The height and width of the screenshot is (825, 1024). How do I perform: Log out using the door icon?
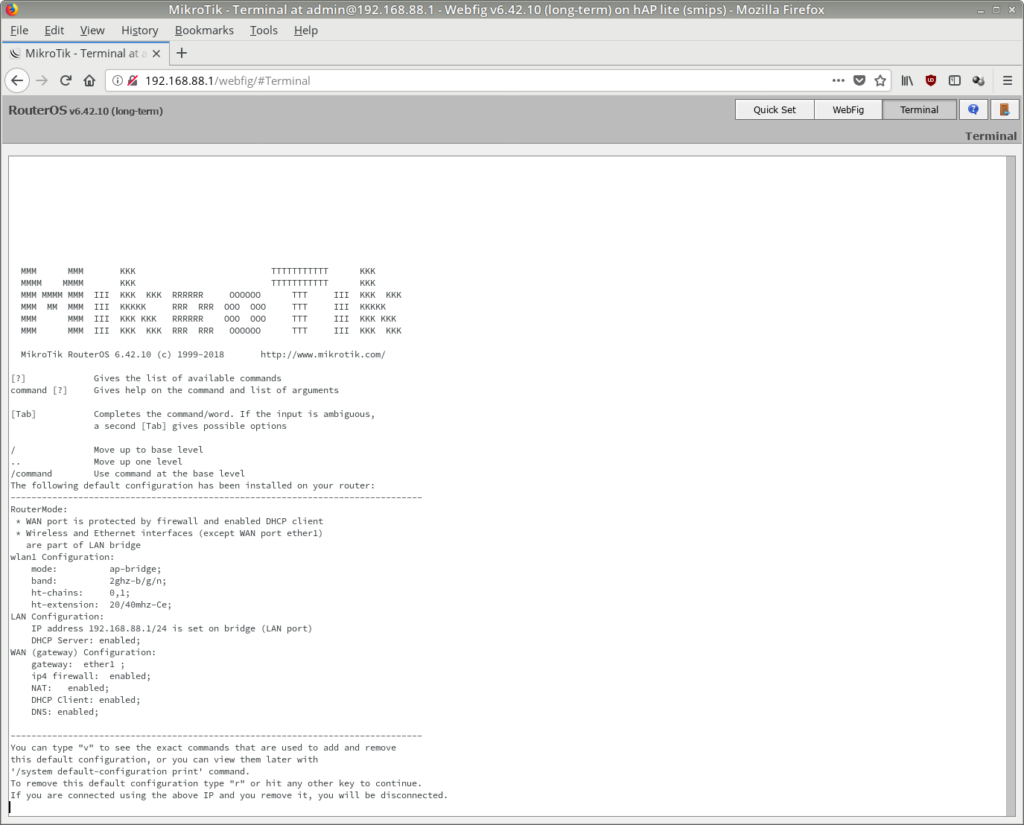pyautogui.click(x=1004, y=110)
